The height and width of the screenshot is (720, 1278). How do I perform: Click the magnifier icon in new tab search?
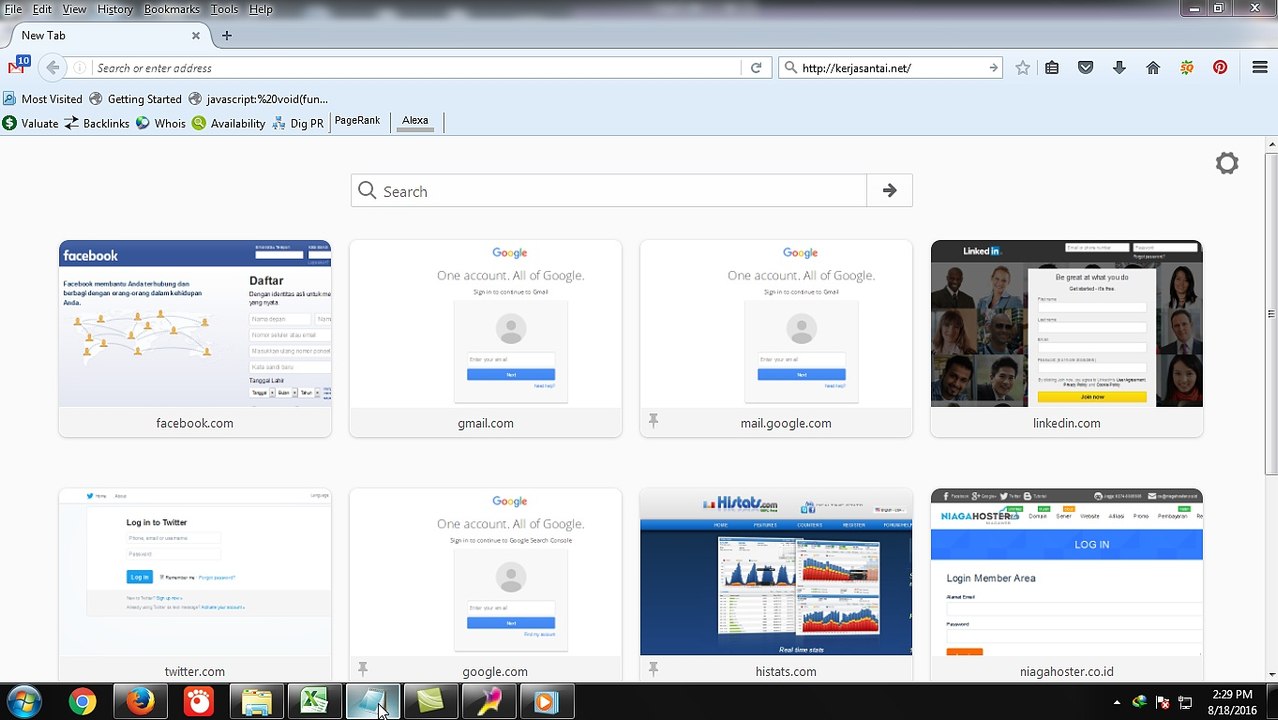[367, 191]
